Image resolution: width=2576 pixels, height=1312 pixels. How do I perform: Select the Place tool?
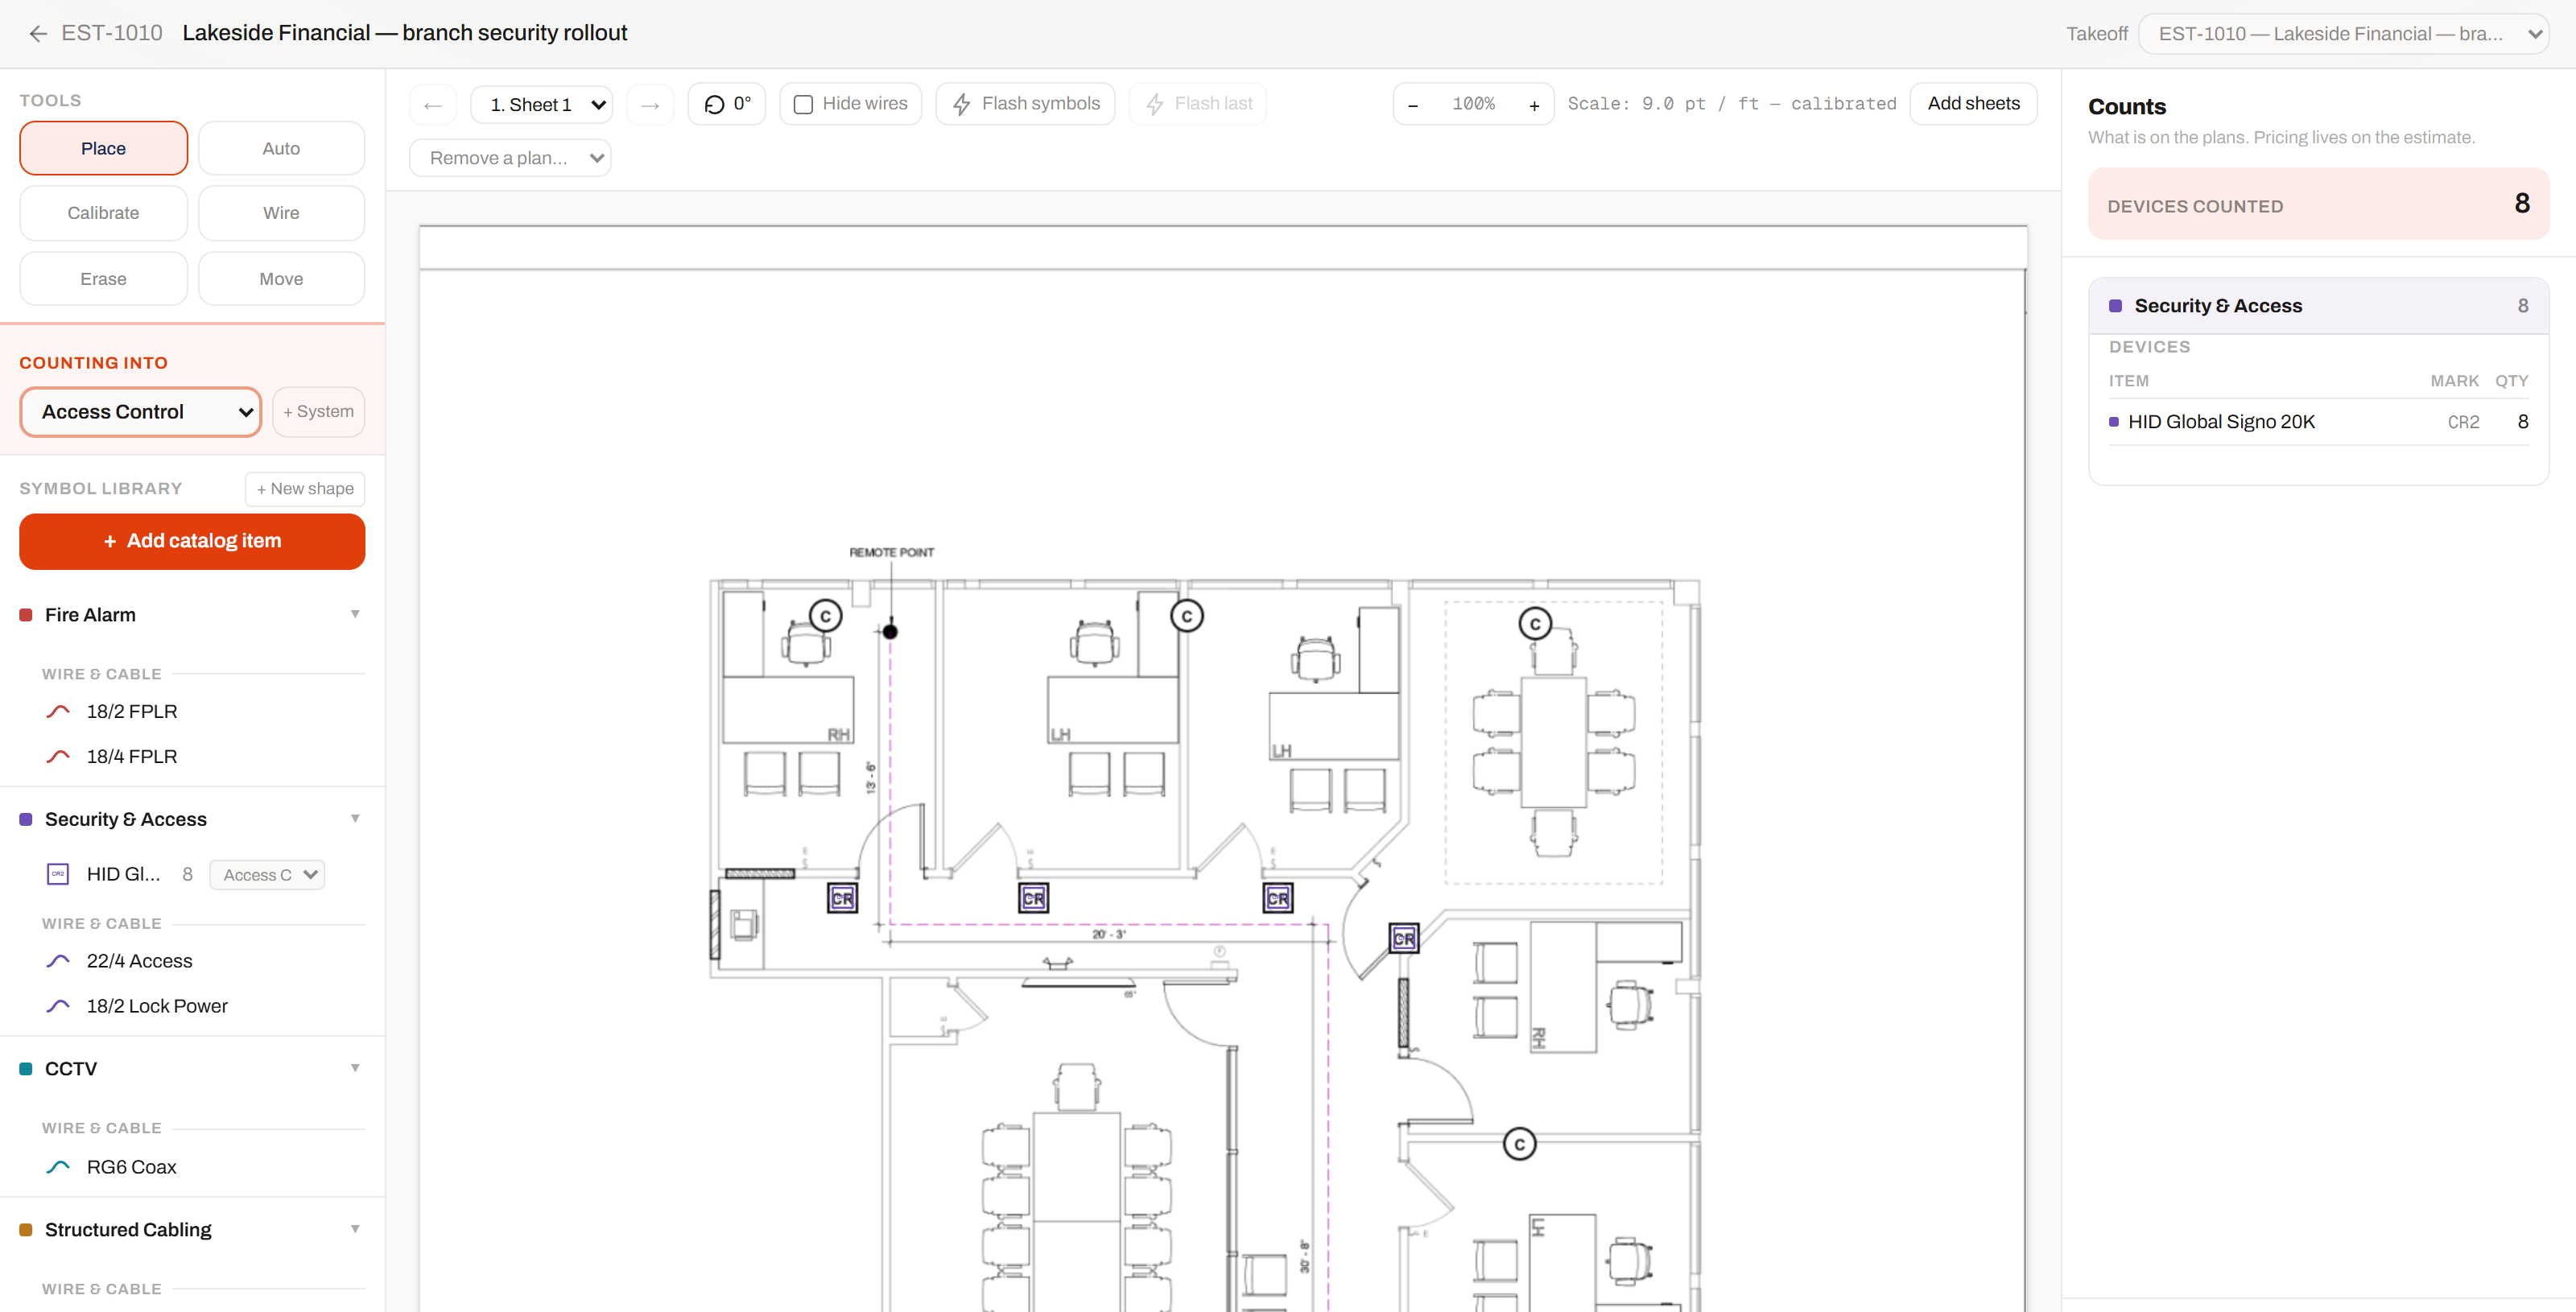tap(103, 148)
